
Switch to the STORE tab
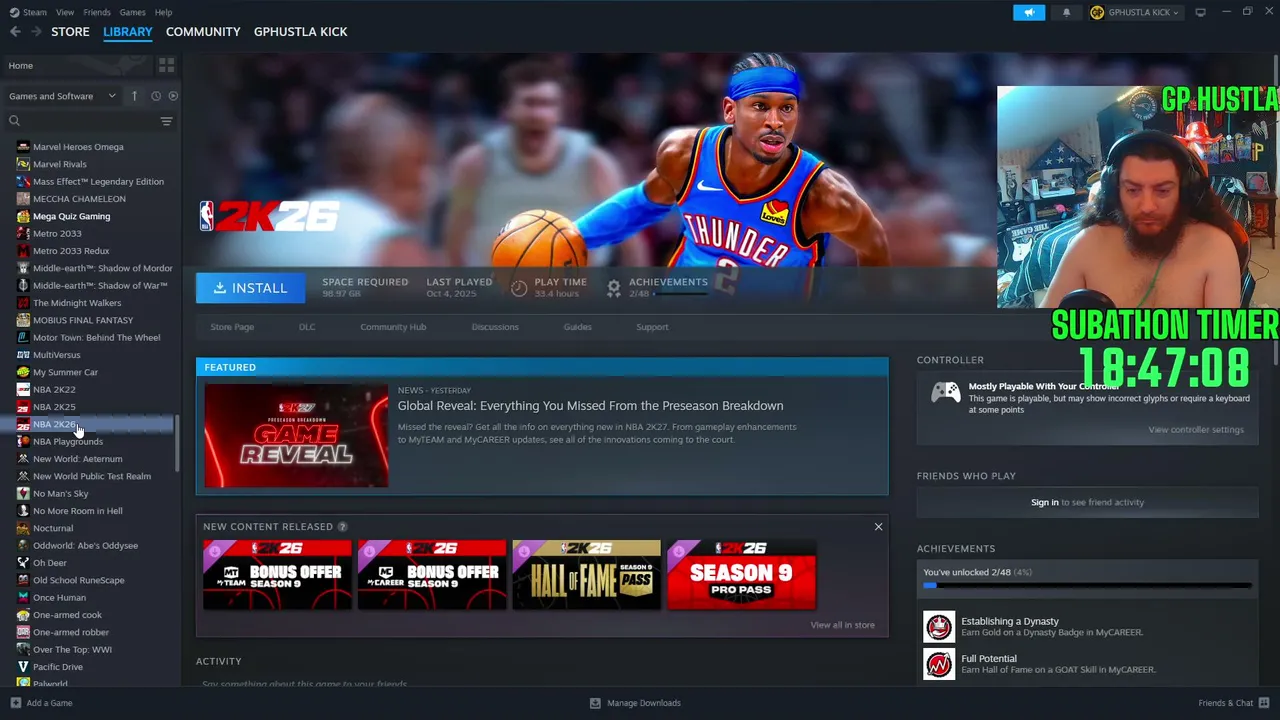pos(70,32)
